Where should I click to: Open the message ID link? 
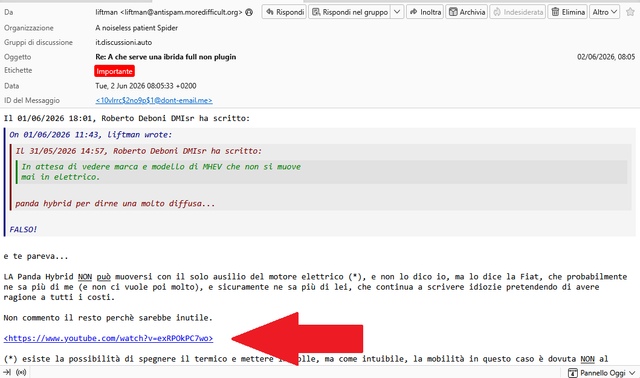point(154,100)
